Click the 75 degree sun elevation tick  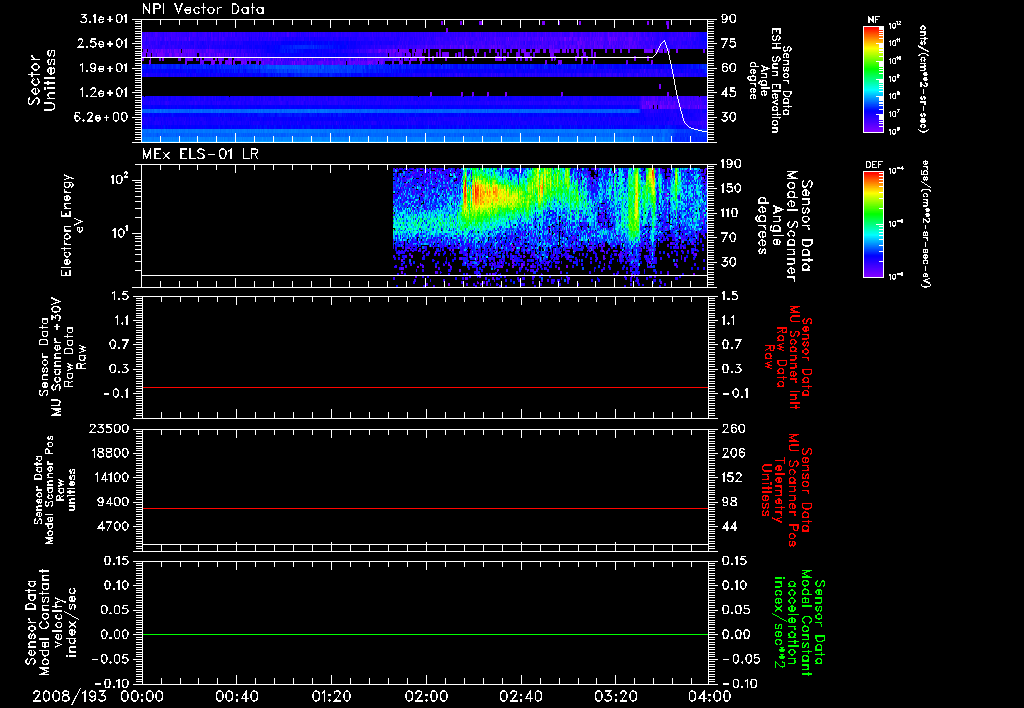click(x=729, y=43)
